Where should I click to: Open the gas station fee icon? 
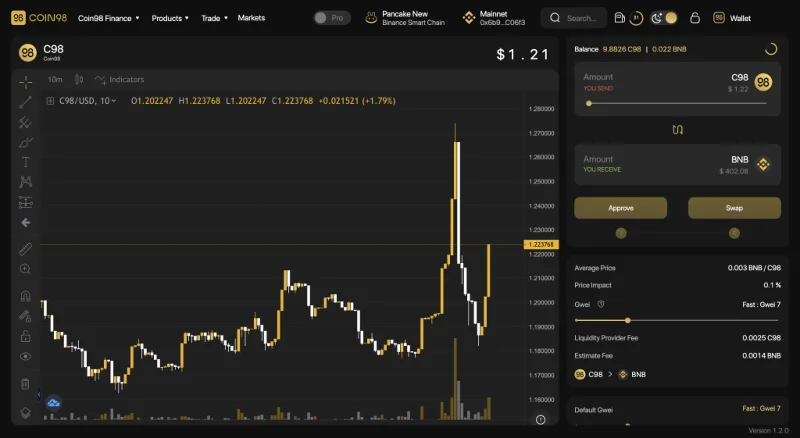[x=619, y=18]
